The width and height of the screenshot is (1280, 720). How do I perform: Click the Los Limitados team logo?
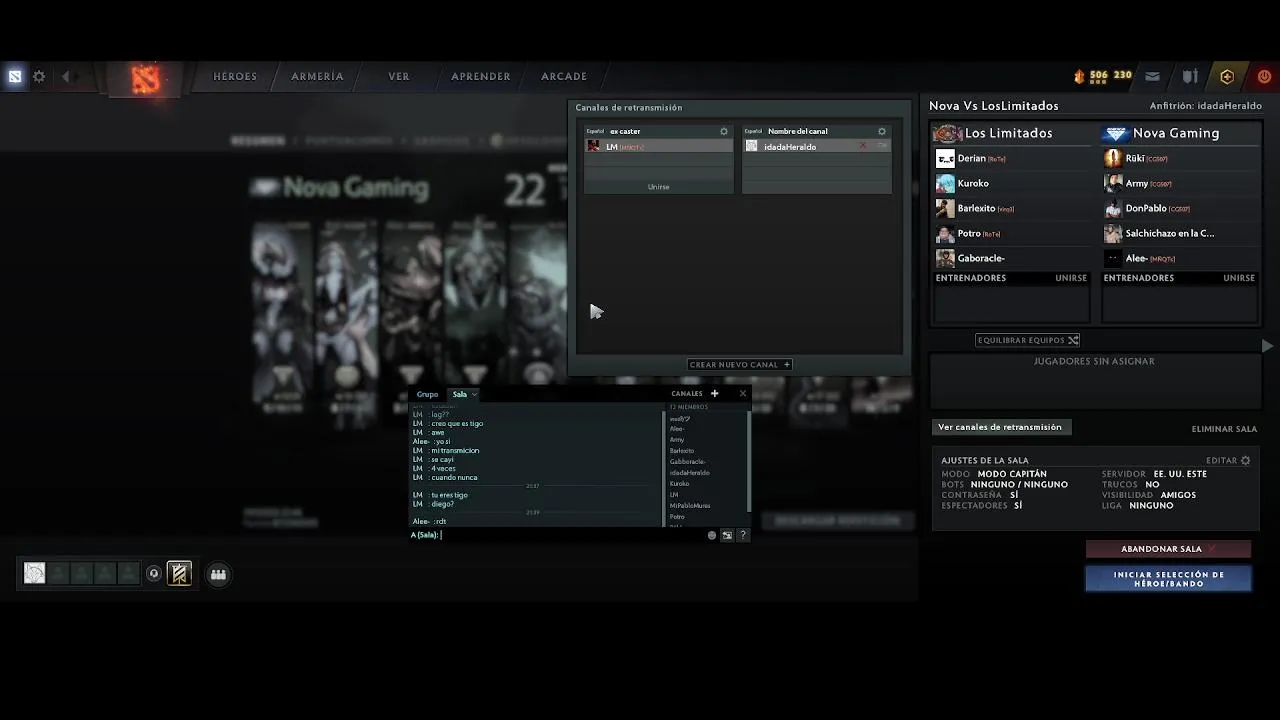(948, 133)
